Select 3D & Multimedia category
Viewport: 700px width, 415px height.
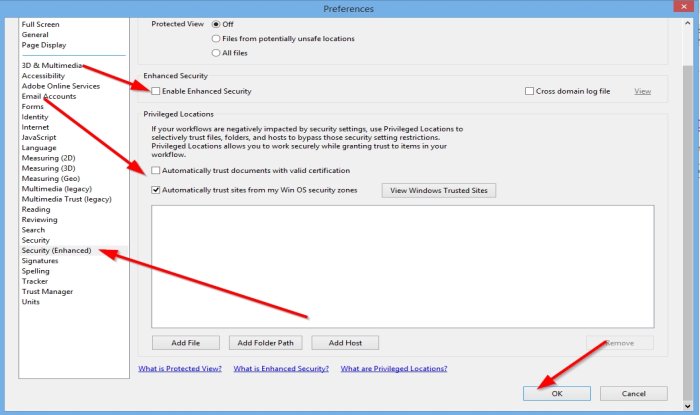(x=52, y=66)
